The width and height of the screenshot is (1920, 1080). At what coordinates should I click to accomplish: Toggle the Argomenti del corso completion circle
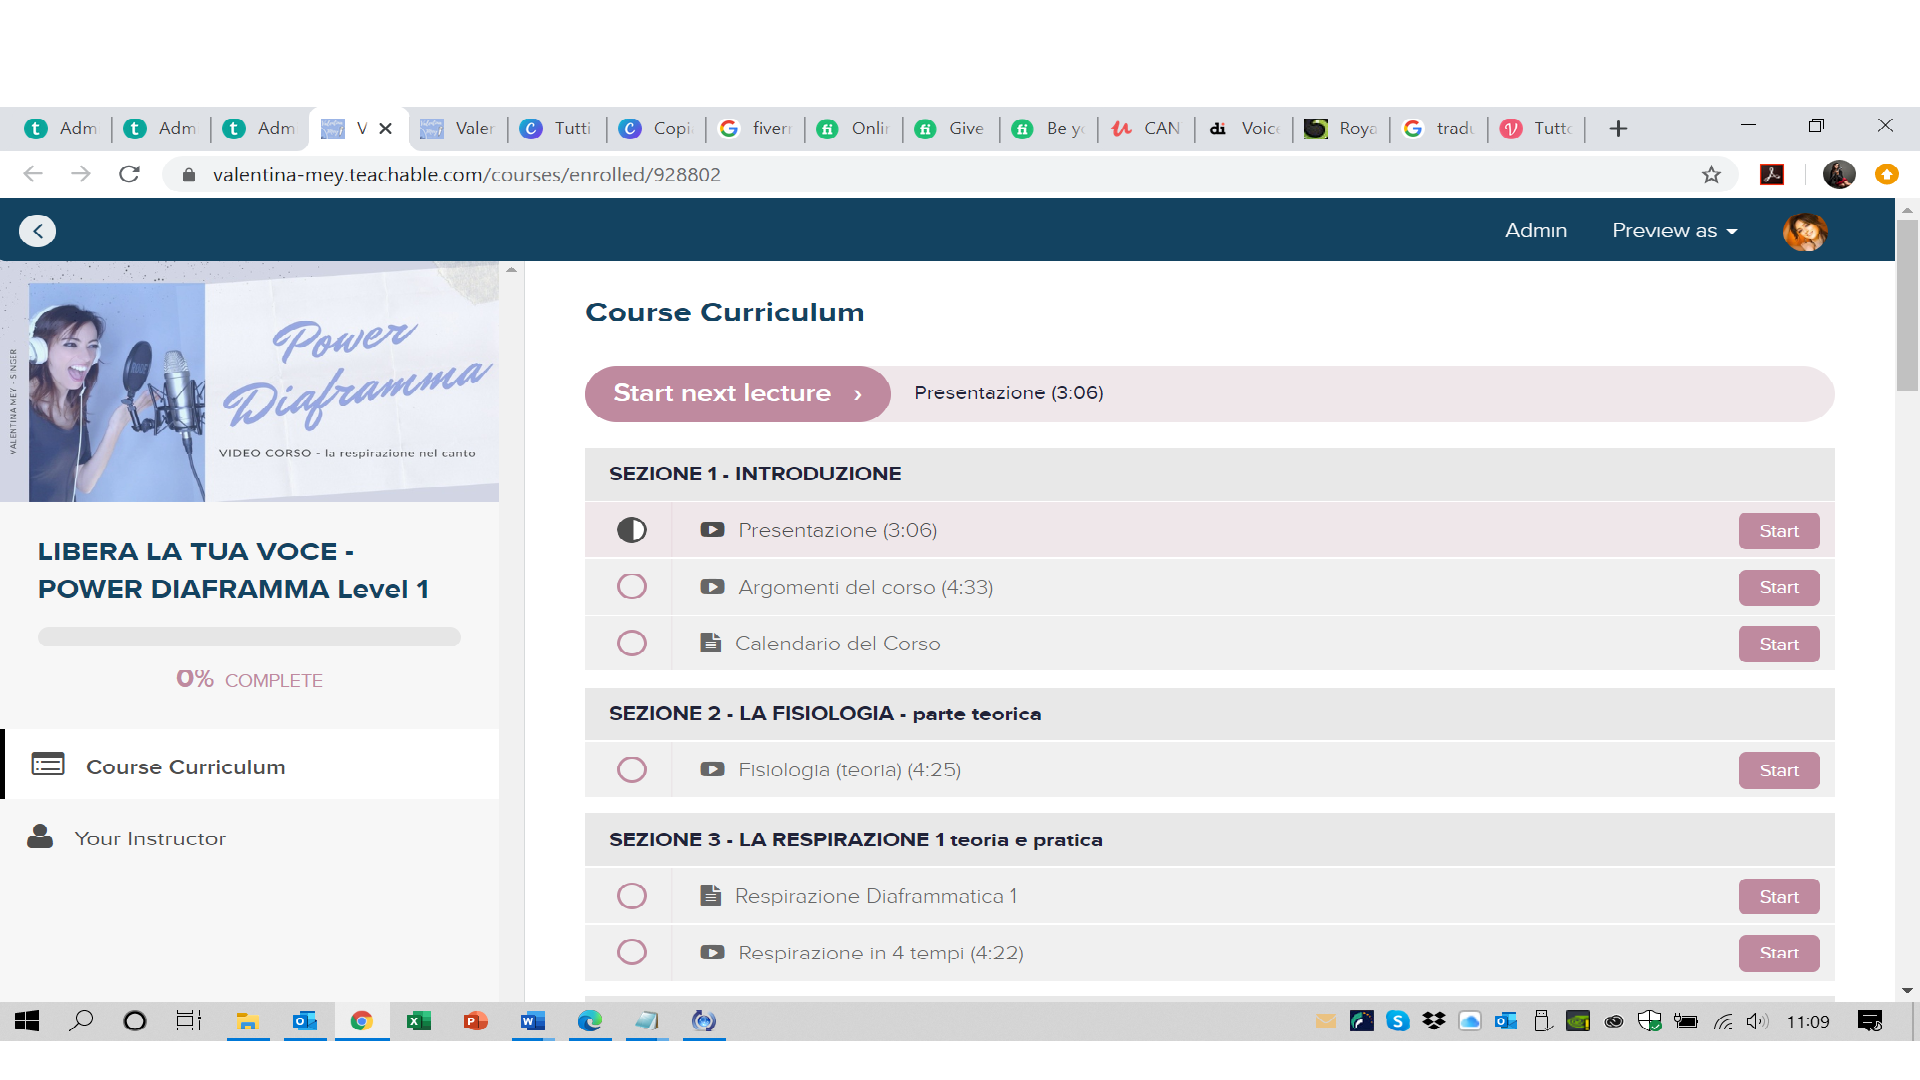pos(631,587)
